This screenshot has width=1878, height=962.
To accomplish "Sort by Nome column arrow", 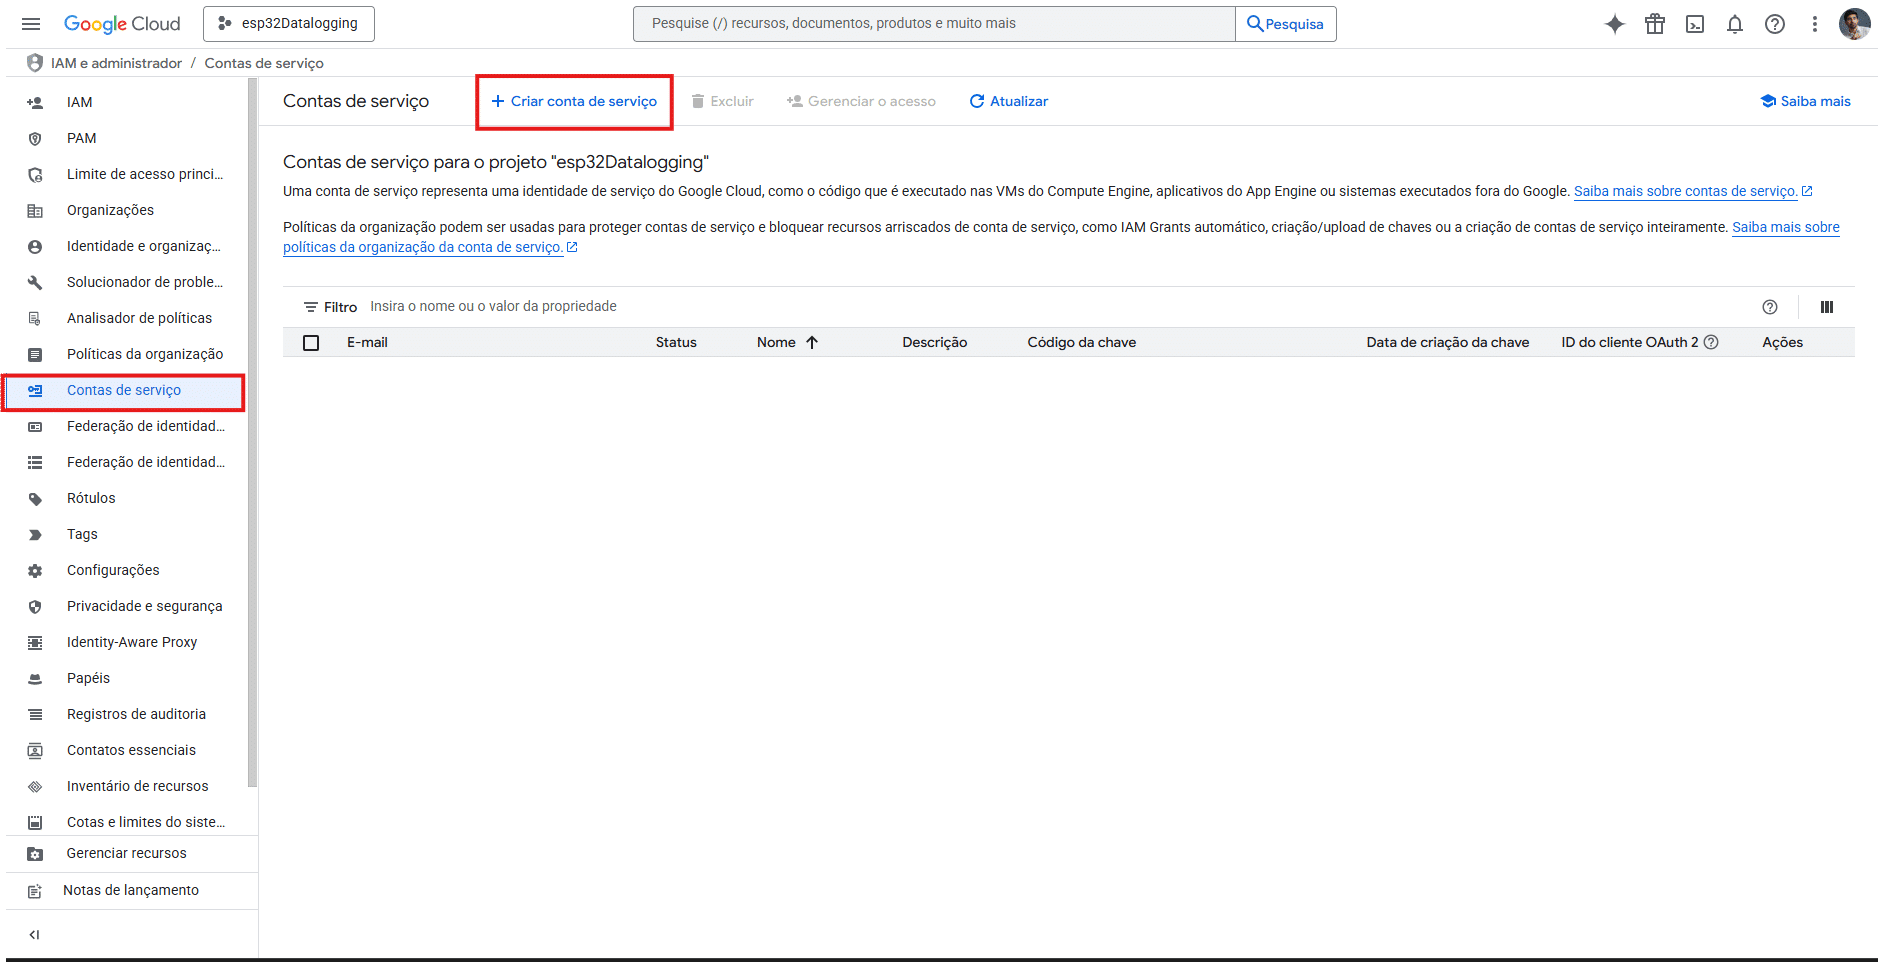I will (812, 342).
